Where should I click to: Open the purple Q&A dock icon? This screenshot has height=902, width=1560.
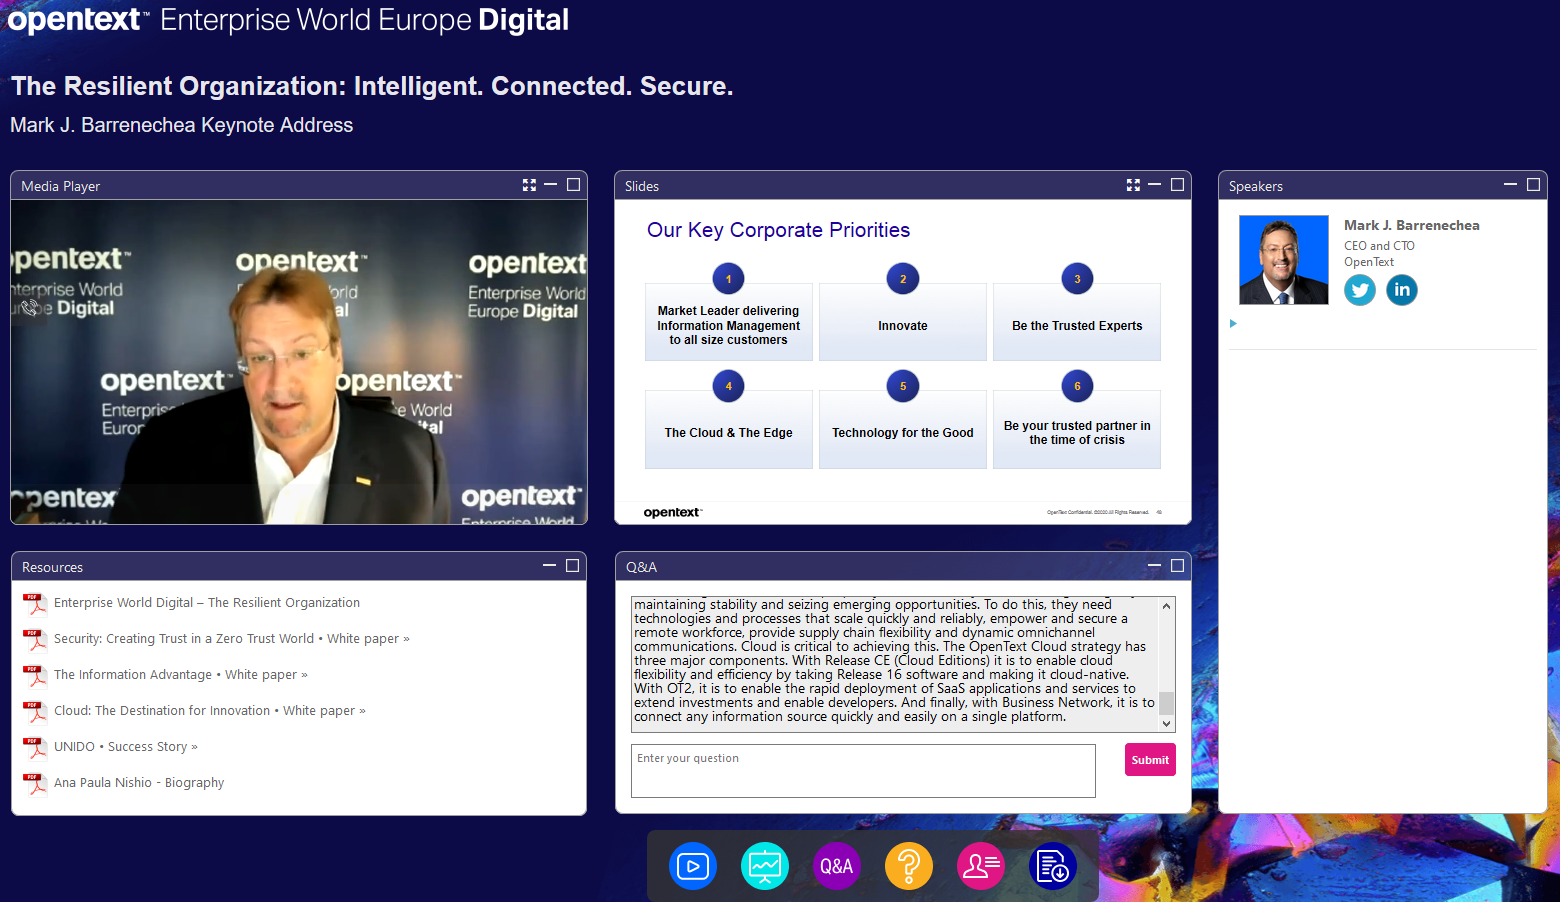[x=837, y=866]
